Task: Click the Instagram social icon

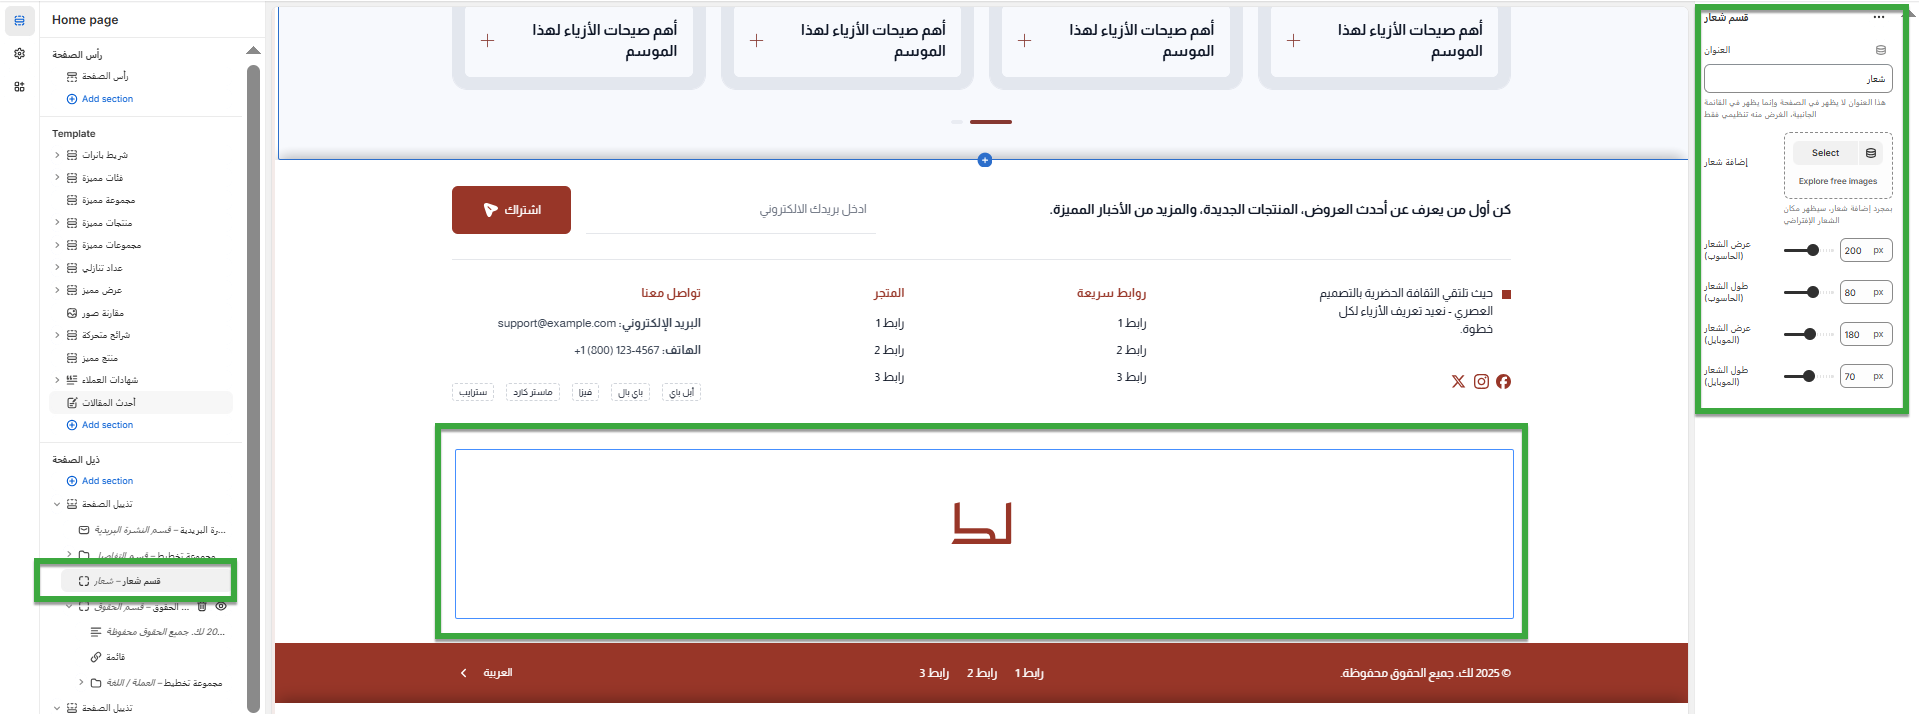Action: (1481, 381)
